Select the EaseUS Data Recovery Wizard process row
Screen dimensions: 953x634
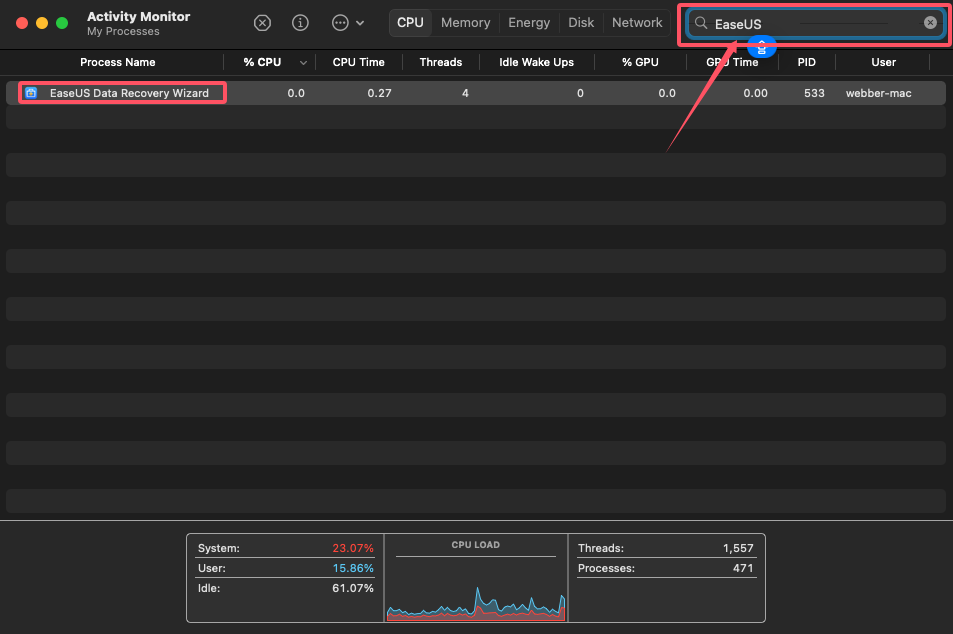476,93
